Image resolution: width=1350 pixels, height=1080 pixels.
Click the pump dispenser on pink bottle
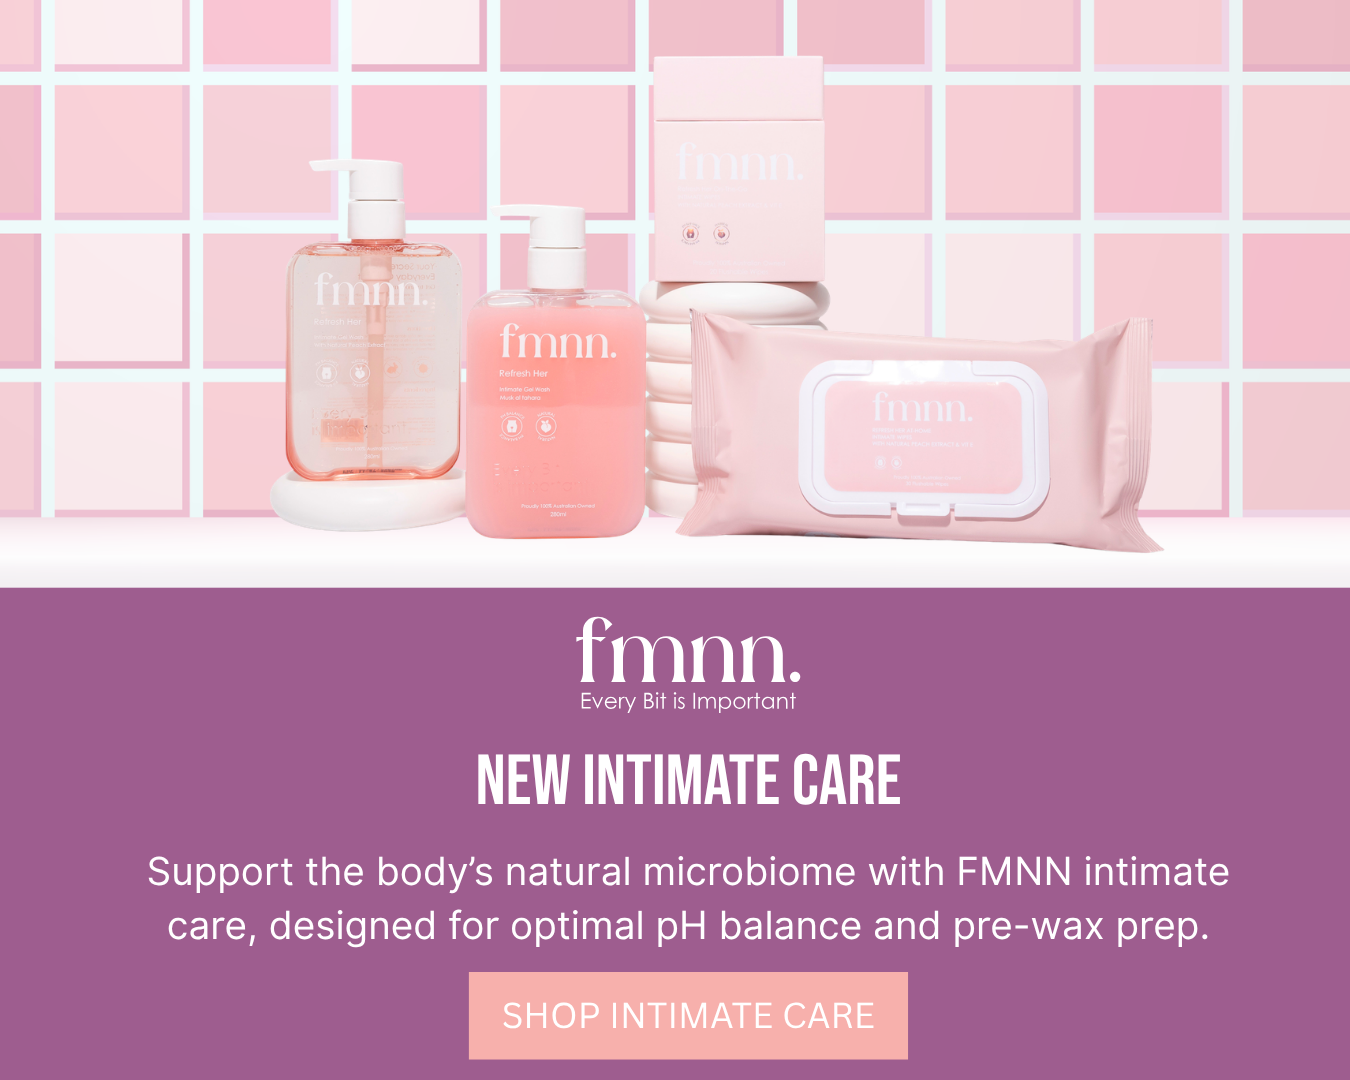click(552, 246)
